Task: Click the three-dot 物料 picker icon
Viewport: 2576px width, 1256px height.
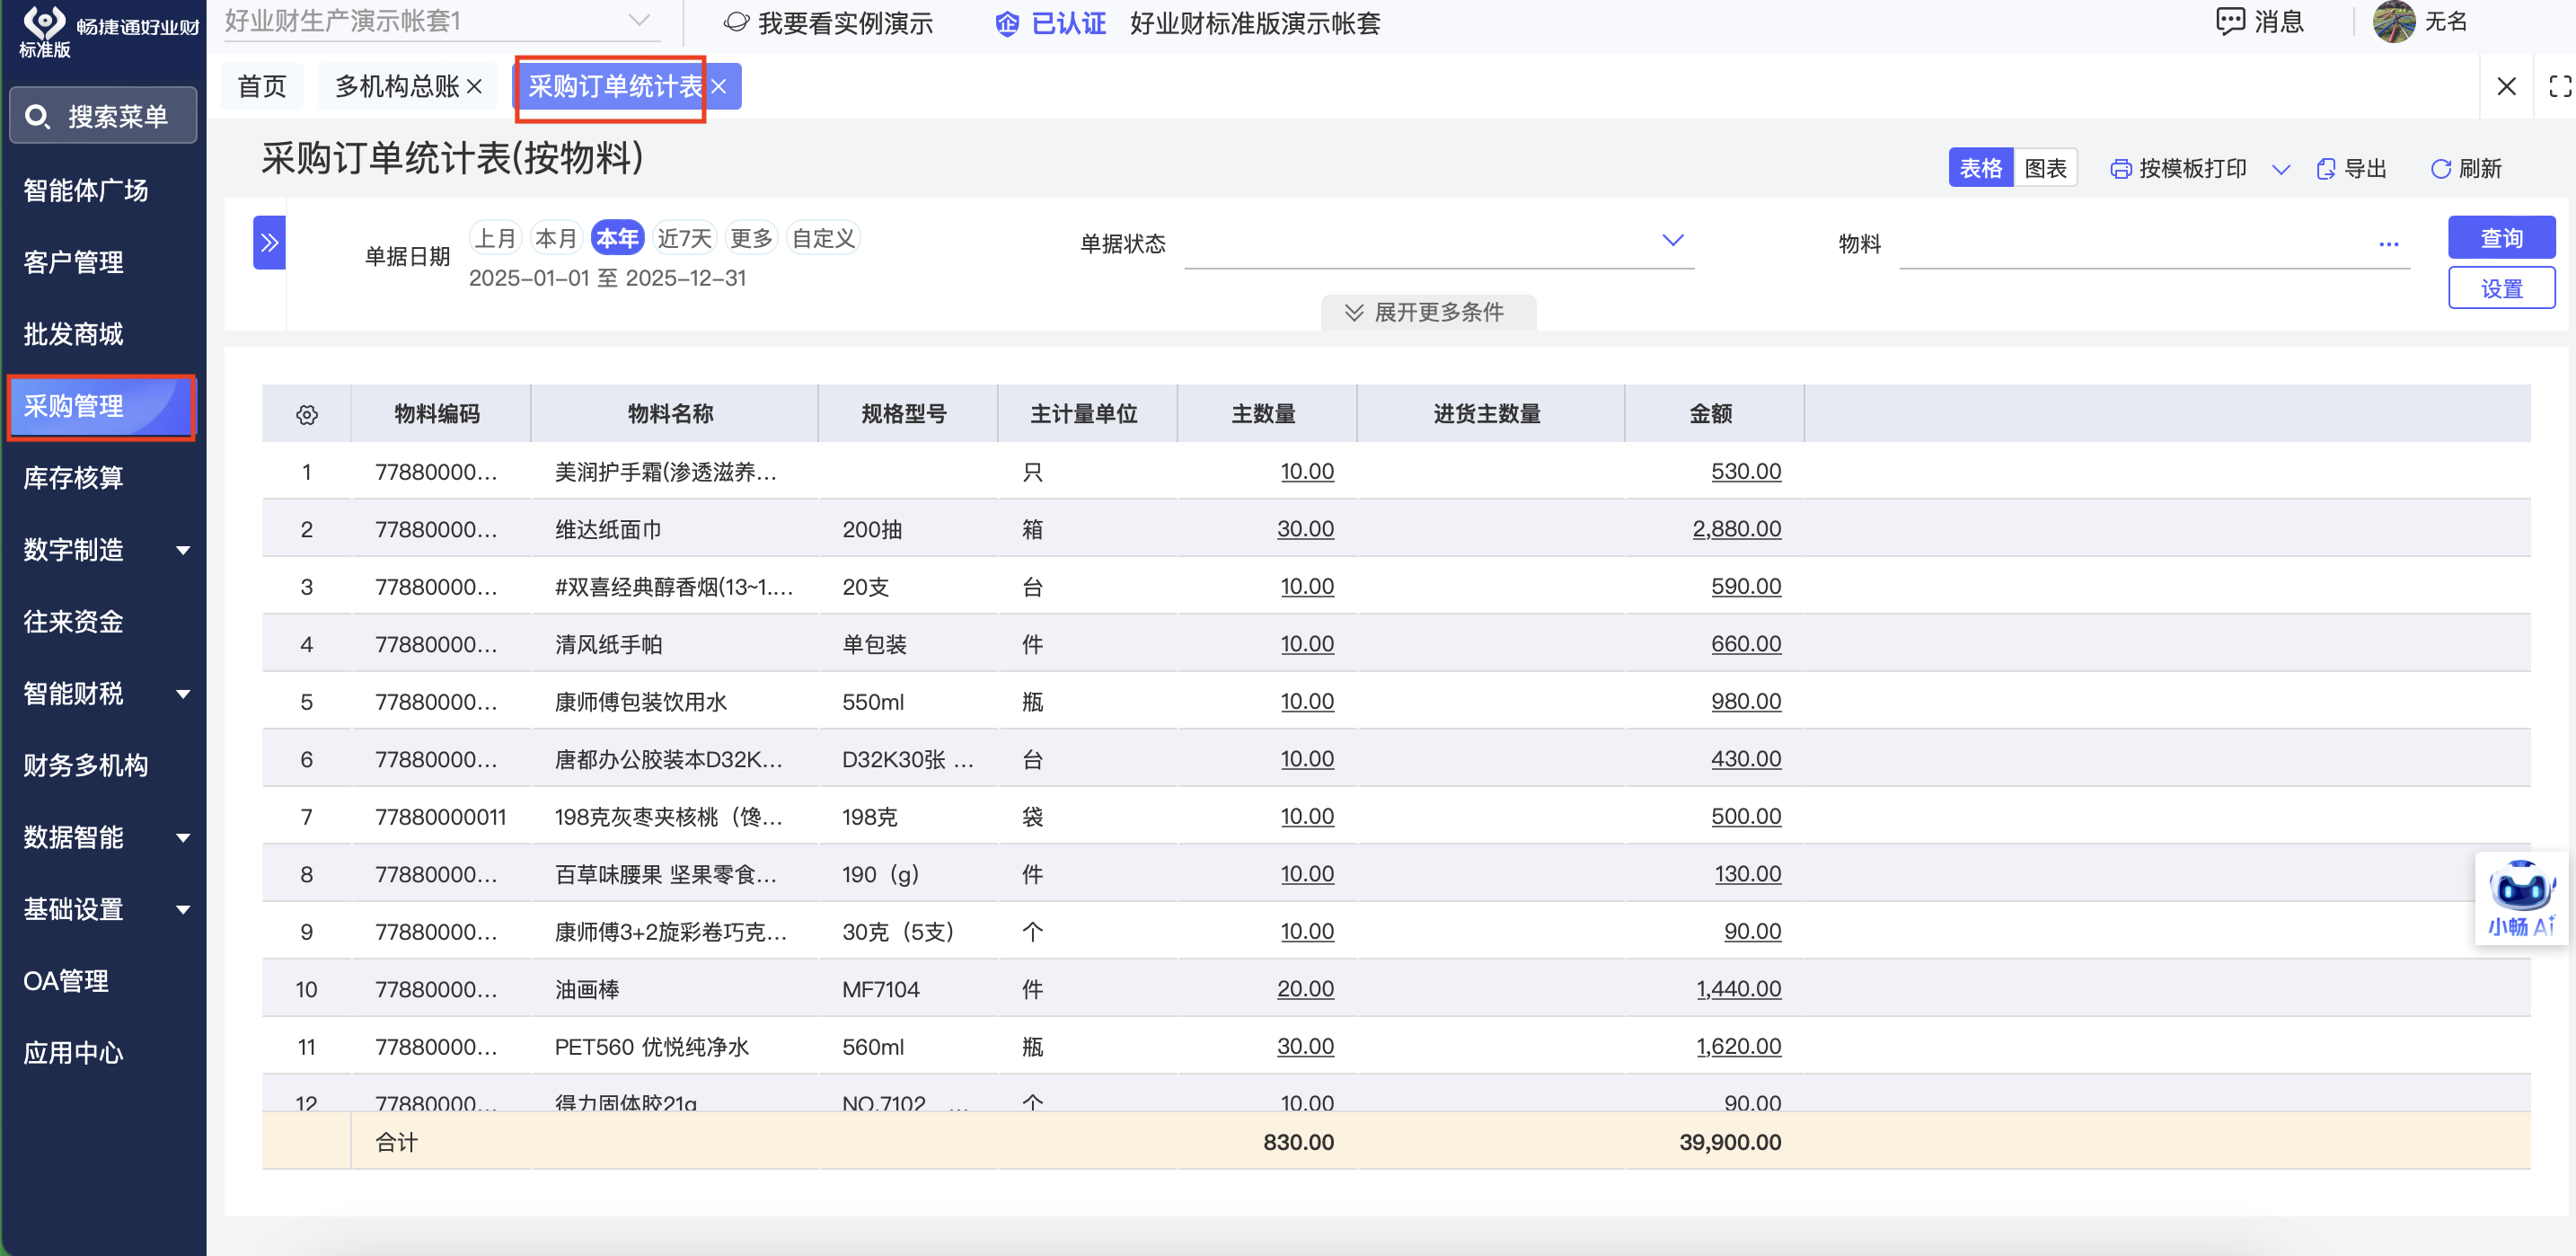Action: point(2388,243)
